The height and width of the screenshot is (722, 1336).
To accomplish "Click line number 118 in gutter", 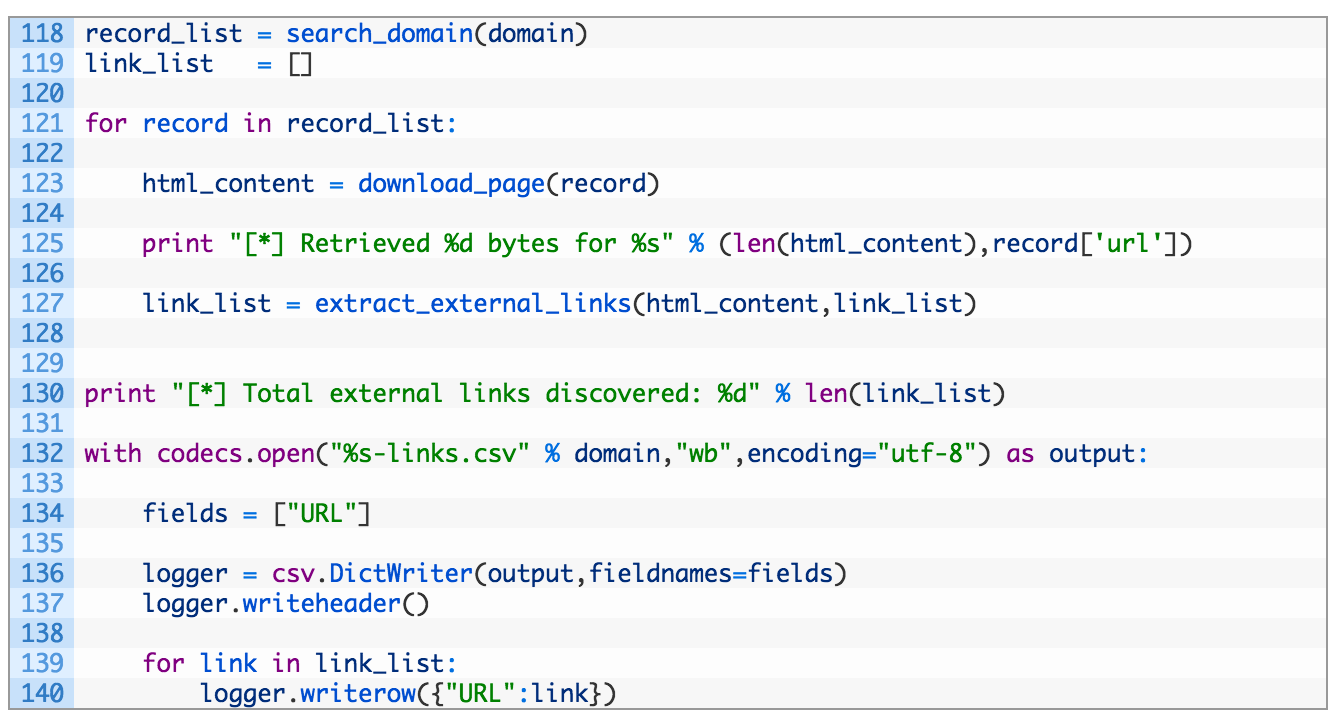I will click(42, 34).
